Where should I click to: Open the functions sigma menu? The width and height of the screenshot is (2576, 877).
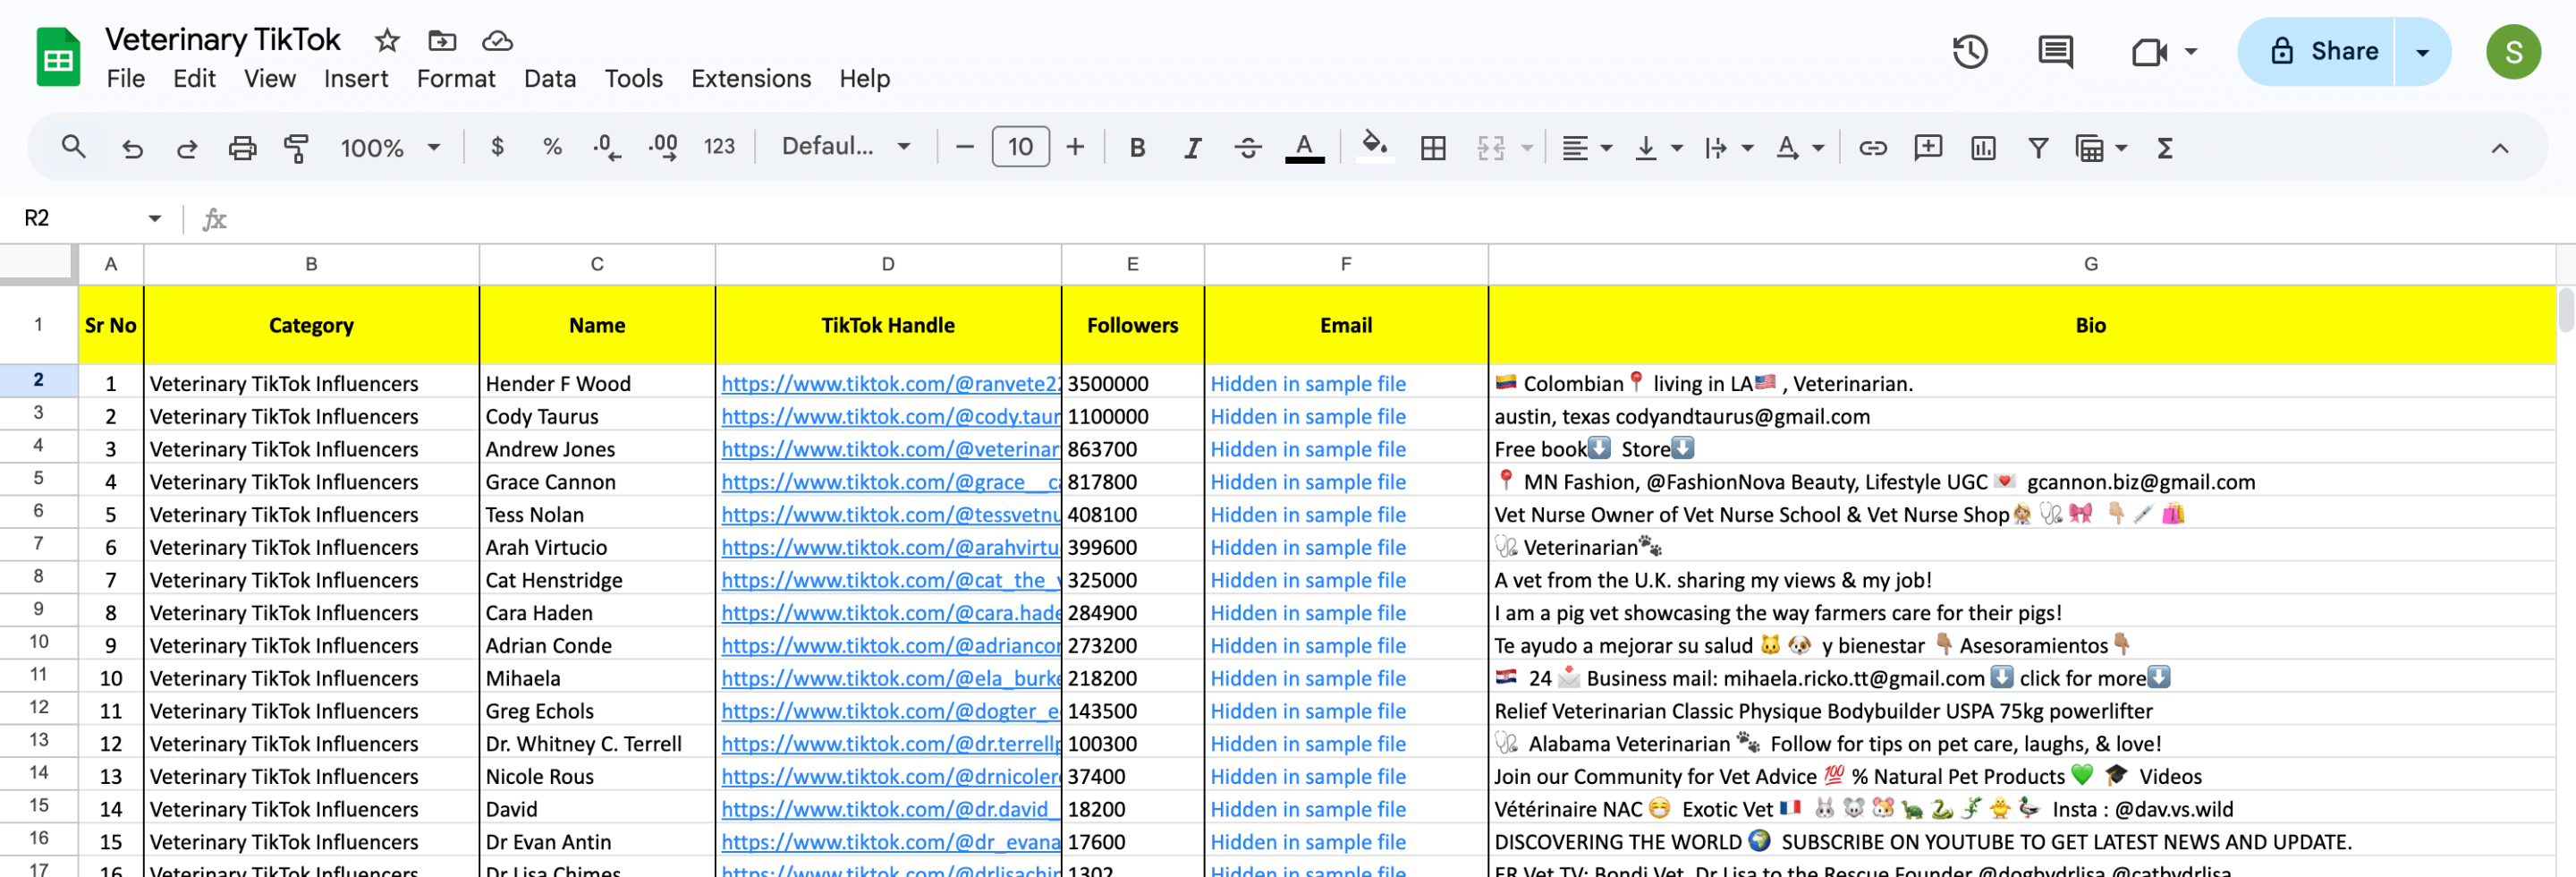pos(2165,148)
